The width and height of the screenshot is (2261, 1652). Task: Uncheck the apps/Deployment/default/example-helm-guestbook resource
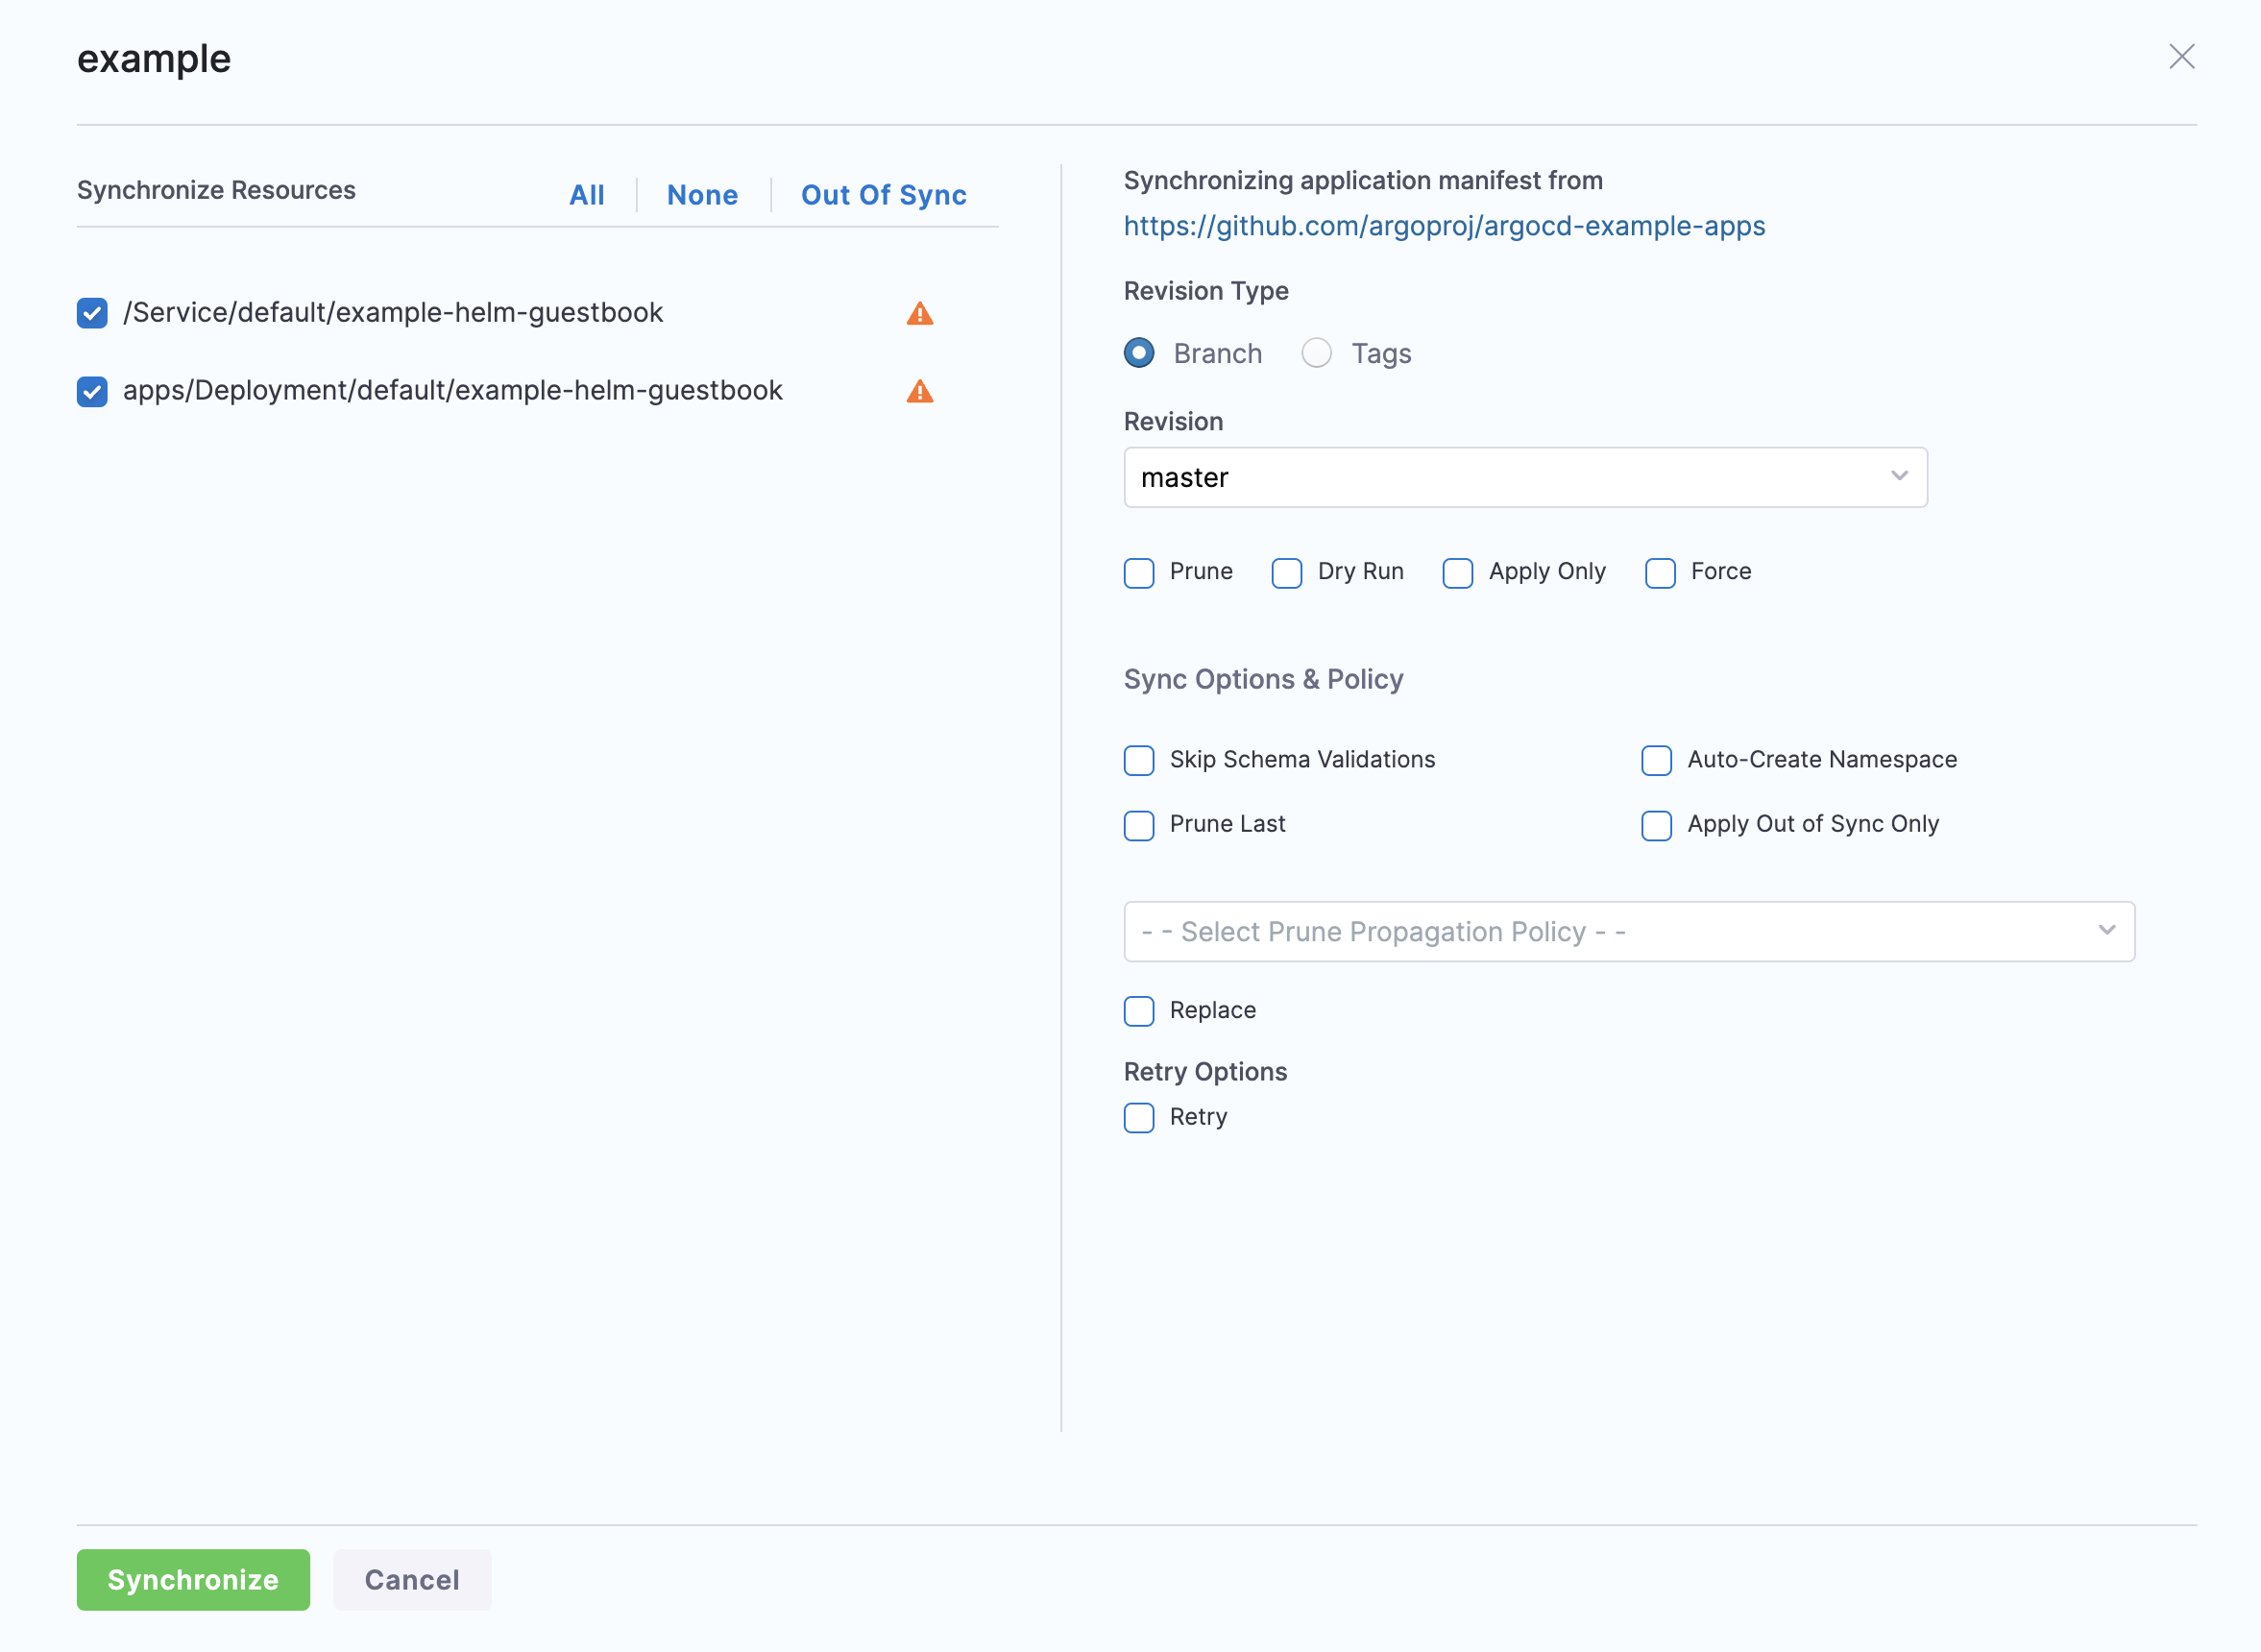pos(91,391)
